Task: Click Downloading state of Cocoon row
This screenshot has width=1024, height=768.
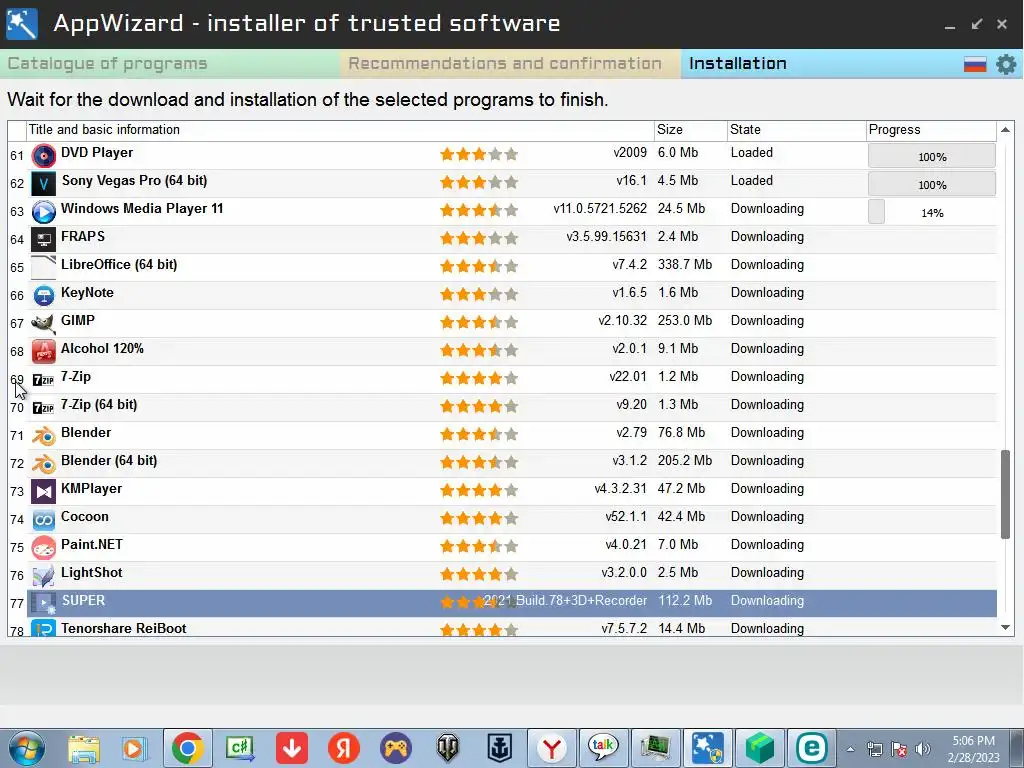Action: [x=767, y=517]
